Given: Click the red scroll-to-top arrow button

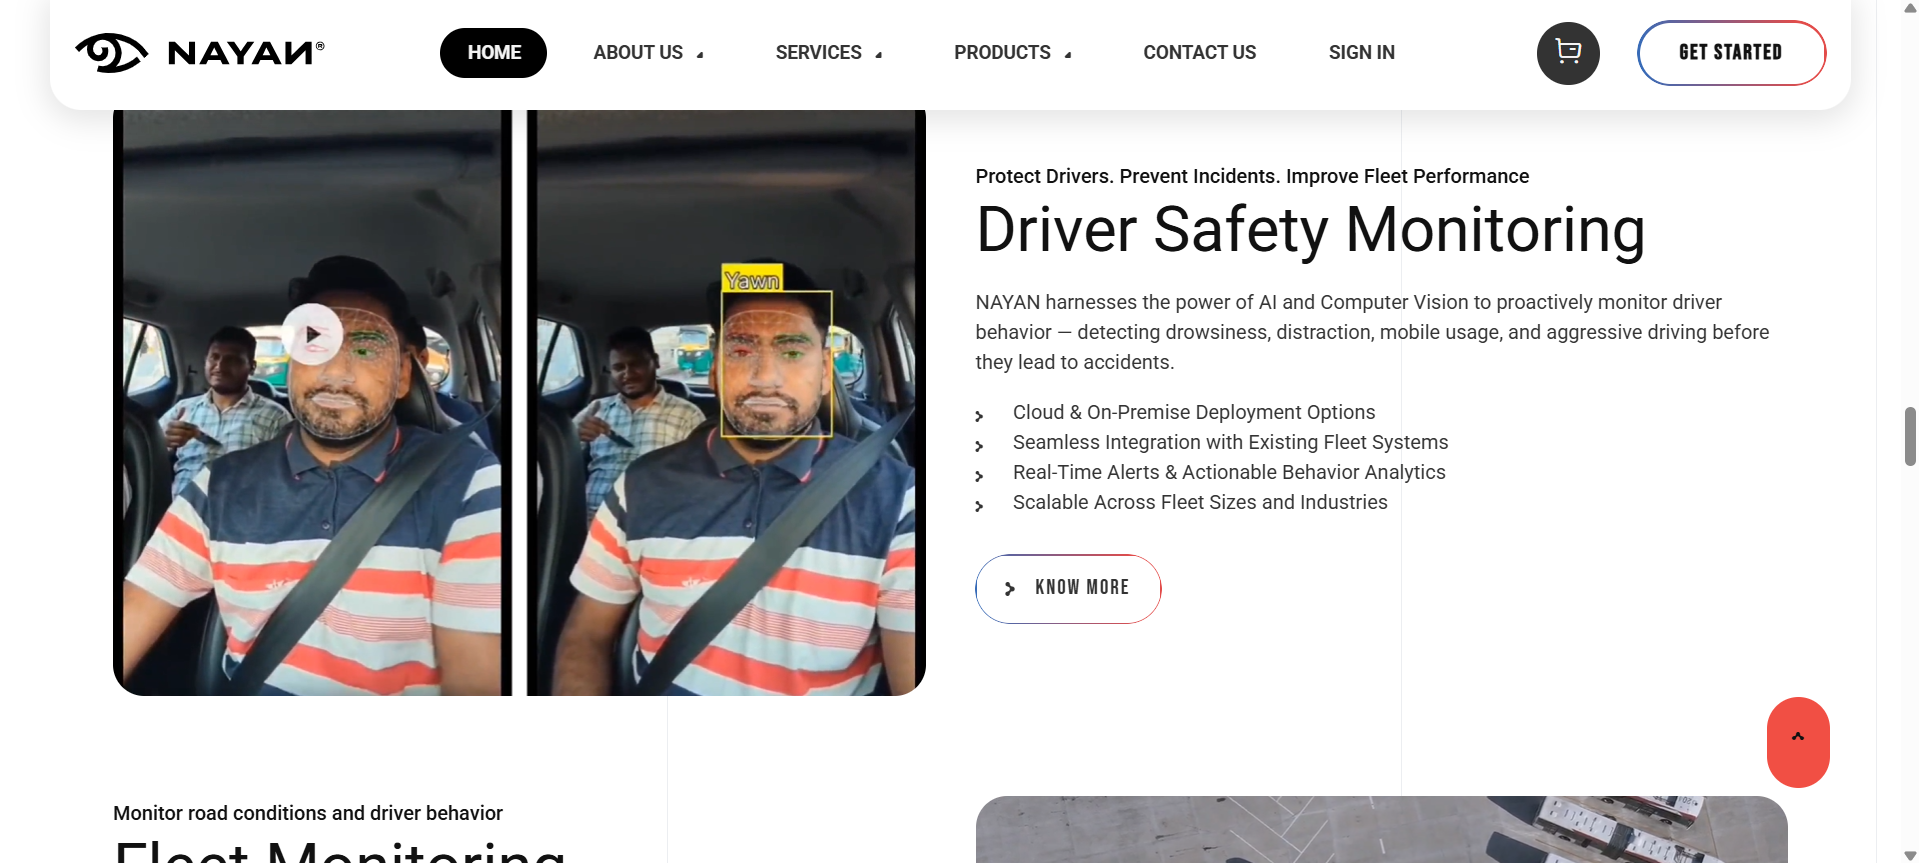Looking at the screenshot, I should click(1798, 742).
